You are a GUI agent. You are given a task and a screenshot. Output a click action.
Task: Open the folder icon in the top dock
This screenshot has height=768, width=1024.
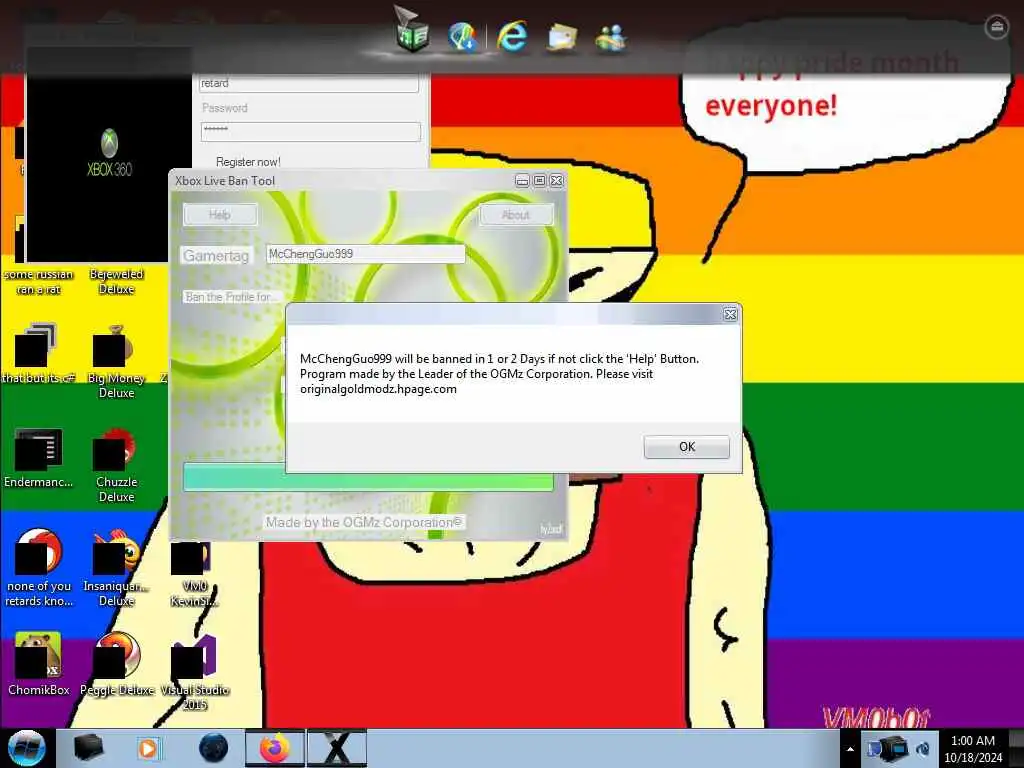click(x=562, y=37)
